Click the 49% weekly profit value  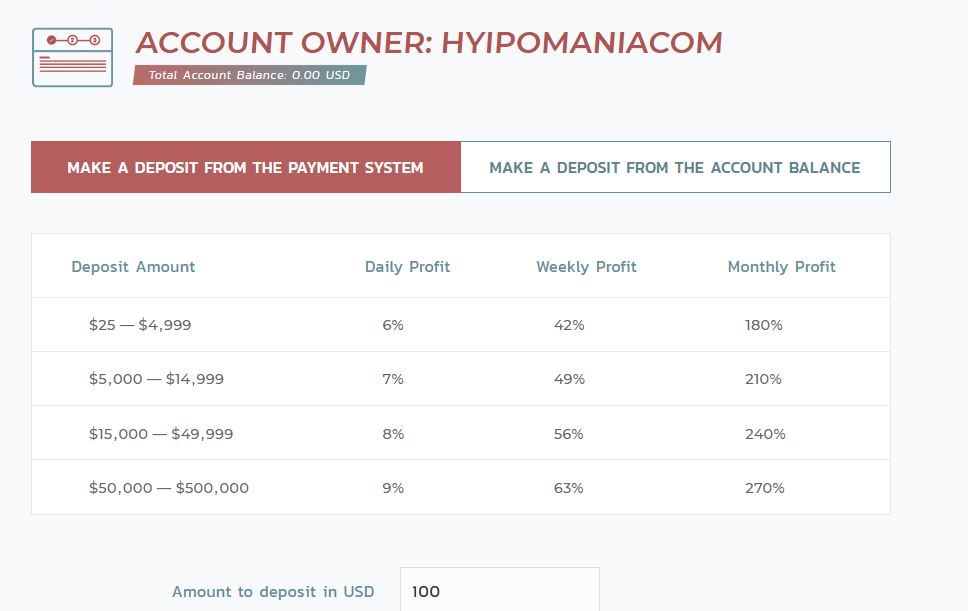[x=569, y=379]
